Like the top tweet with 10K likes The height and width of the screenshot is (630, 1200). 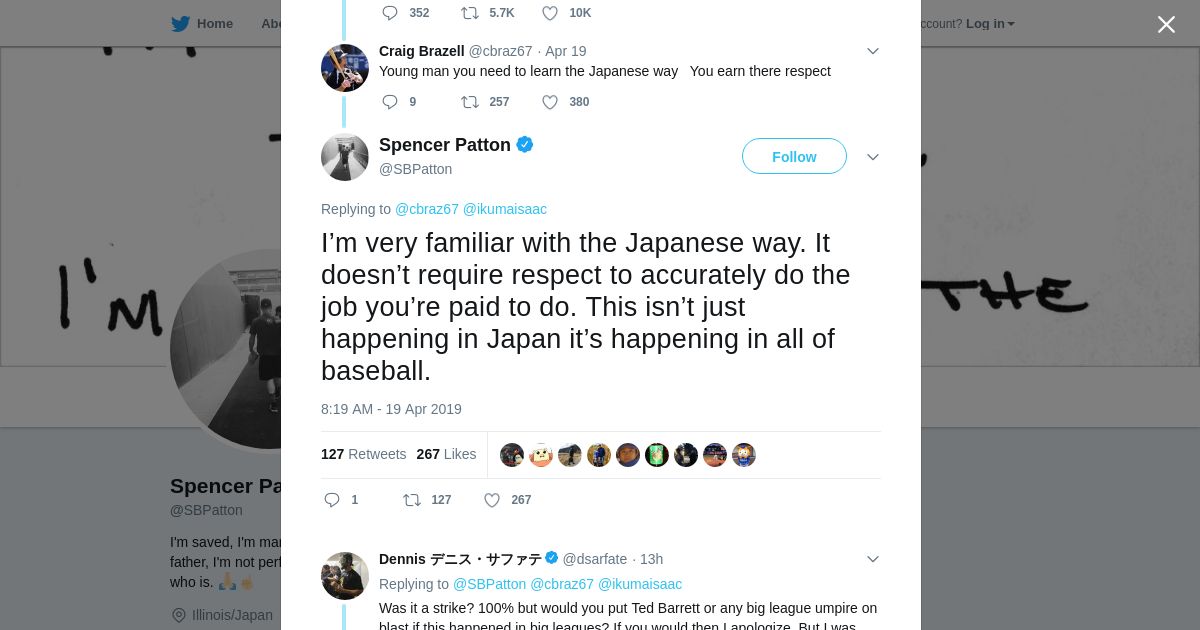point(550,13)
